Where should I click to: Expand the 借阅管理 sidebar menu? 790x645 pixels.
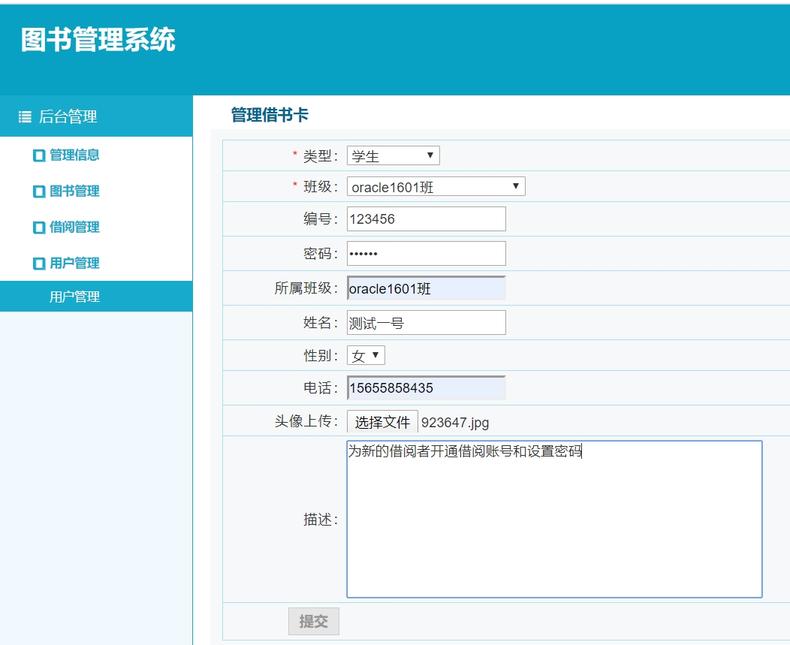click(x=74, y=227)
